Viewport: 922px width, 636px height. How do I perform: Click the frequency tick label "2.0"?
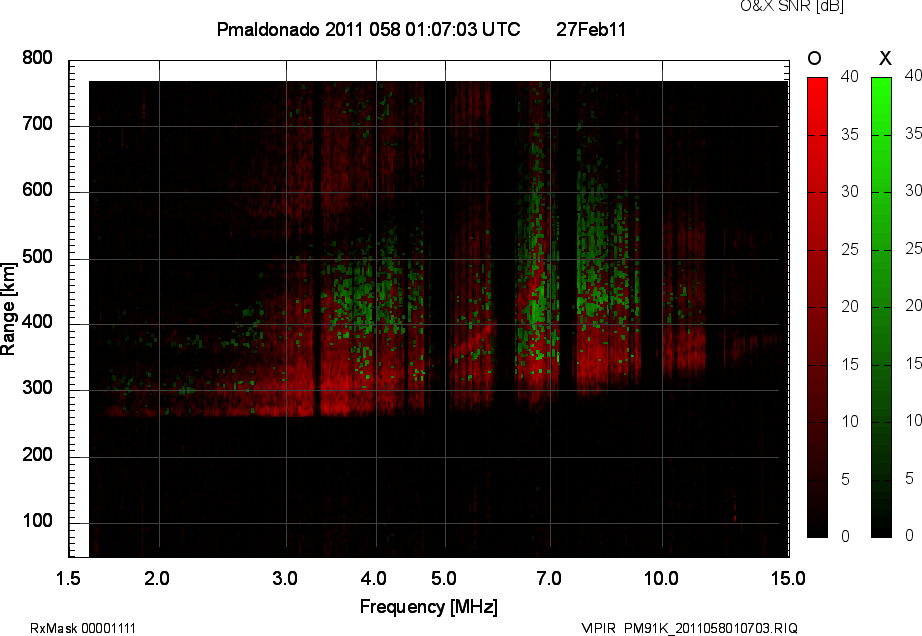point(157,578)
